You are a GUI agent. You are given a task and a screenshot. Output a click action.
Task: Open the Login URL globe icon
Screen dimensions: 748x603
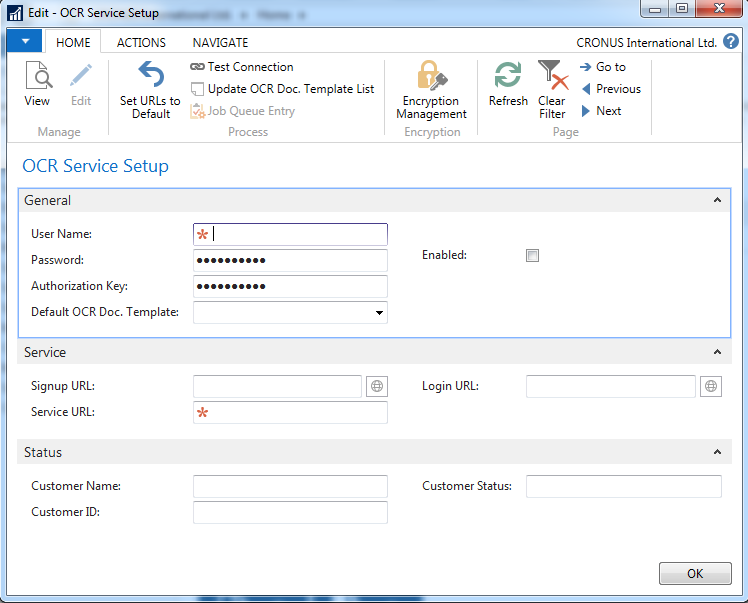click(x=710, y=386)
